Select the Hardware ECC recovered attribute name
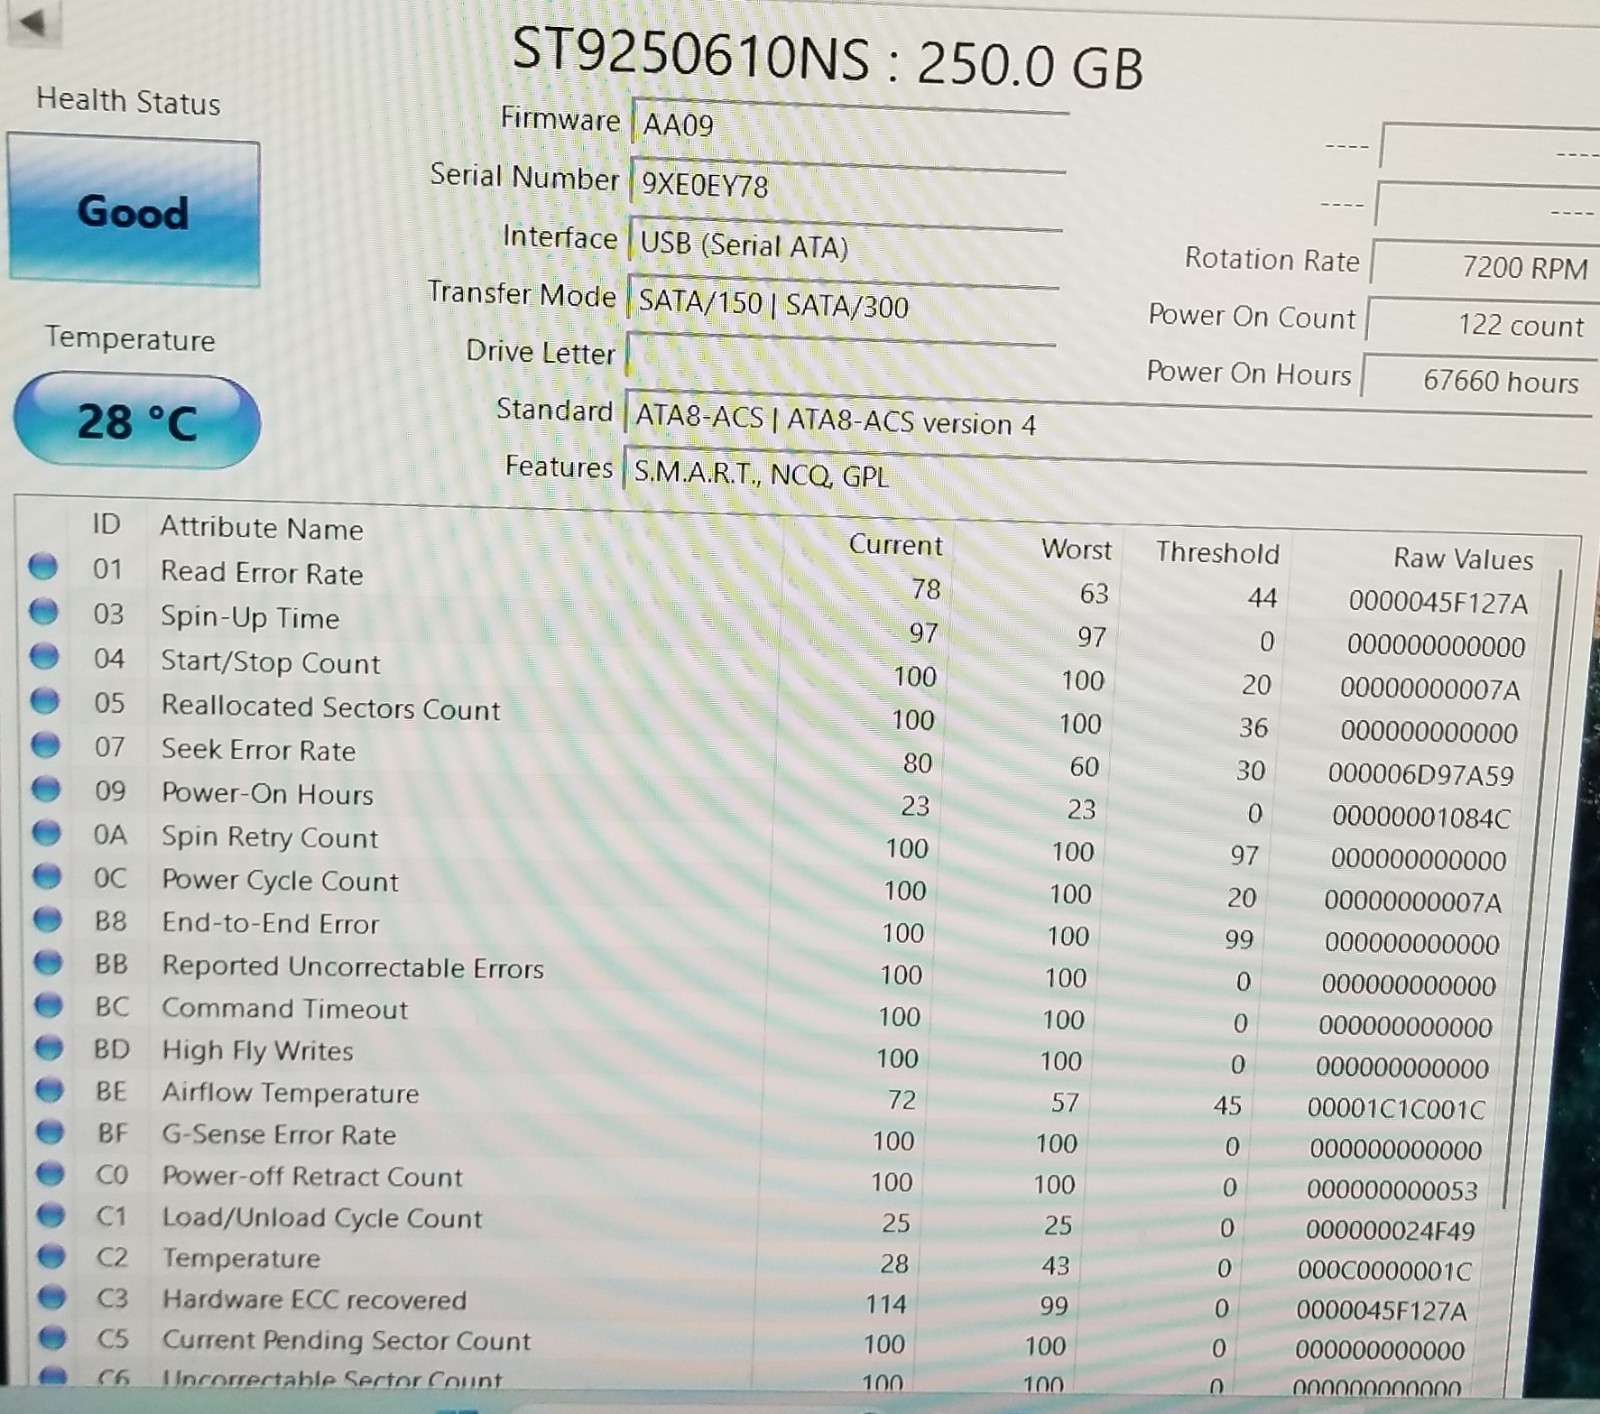The image size is (1600, 1414). coord(315,1300)
